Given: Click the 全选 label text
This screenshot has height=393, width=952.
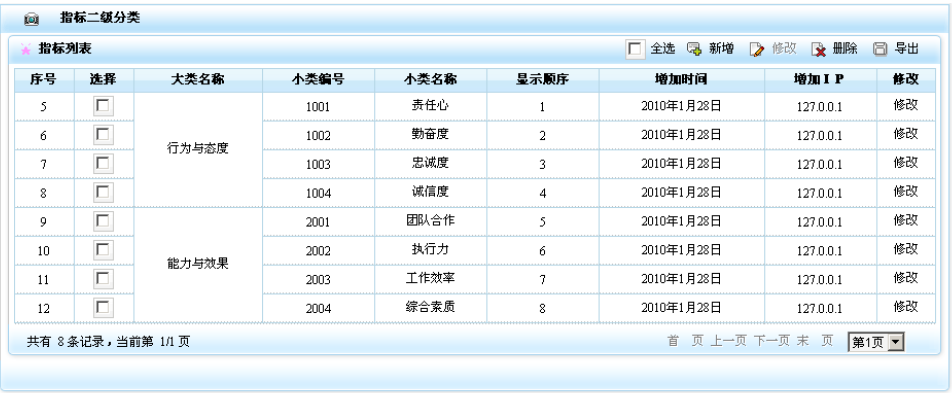Looking at the screenshot, I should [662, 49].
